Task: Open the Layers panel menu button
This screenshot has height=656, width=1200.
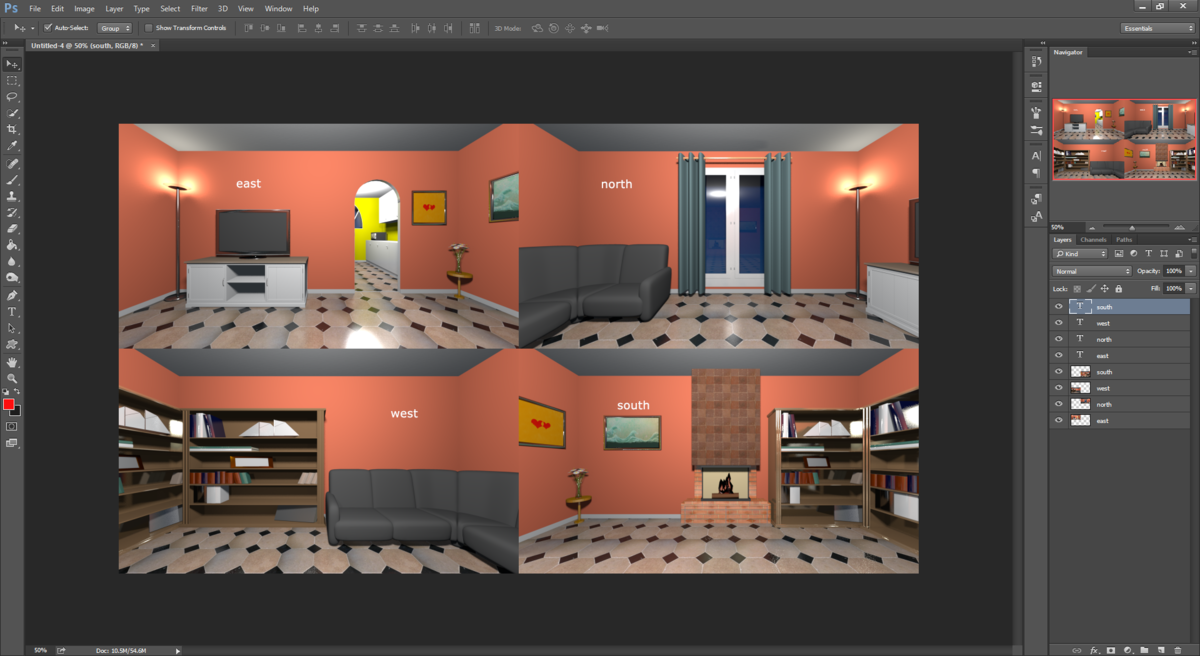Action: tap(1193, 239)
